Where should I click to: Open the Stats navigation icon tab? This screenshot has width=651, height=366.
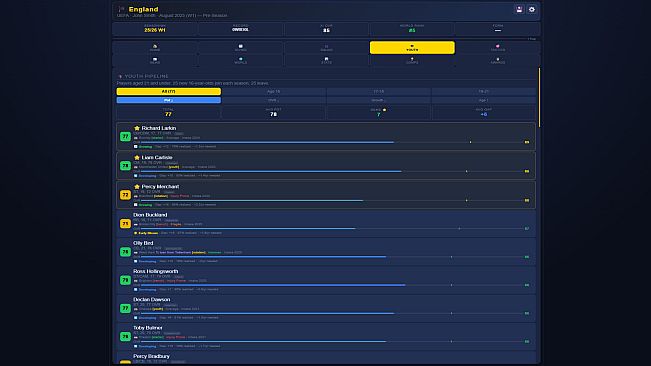(x=326, y=61)
